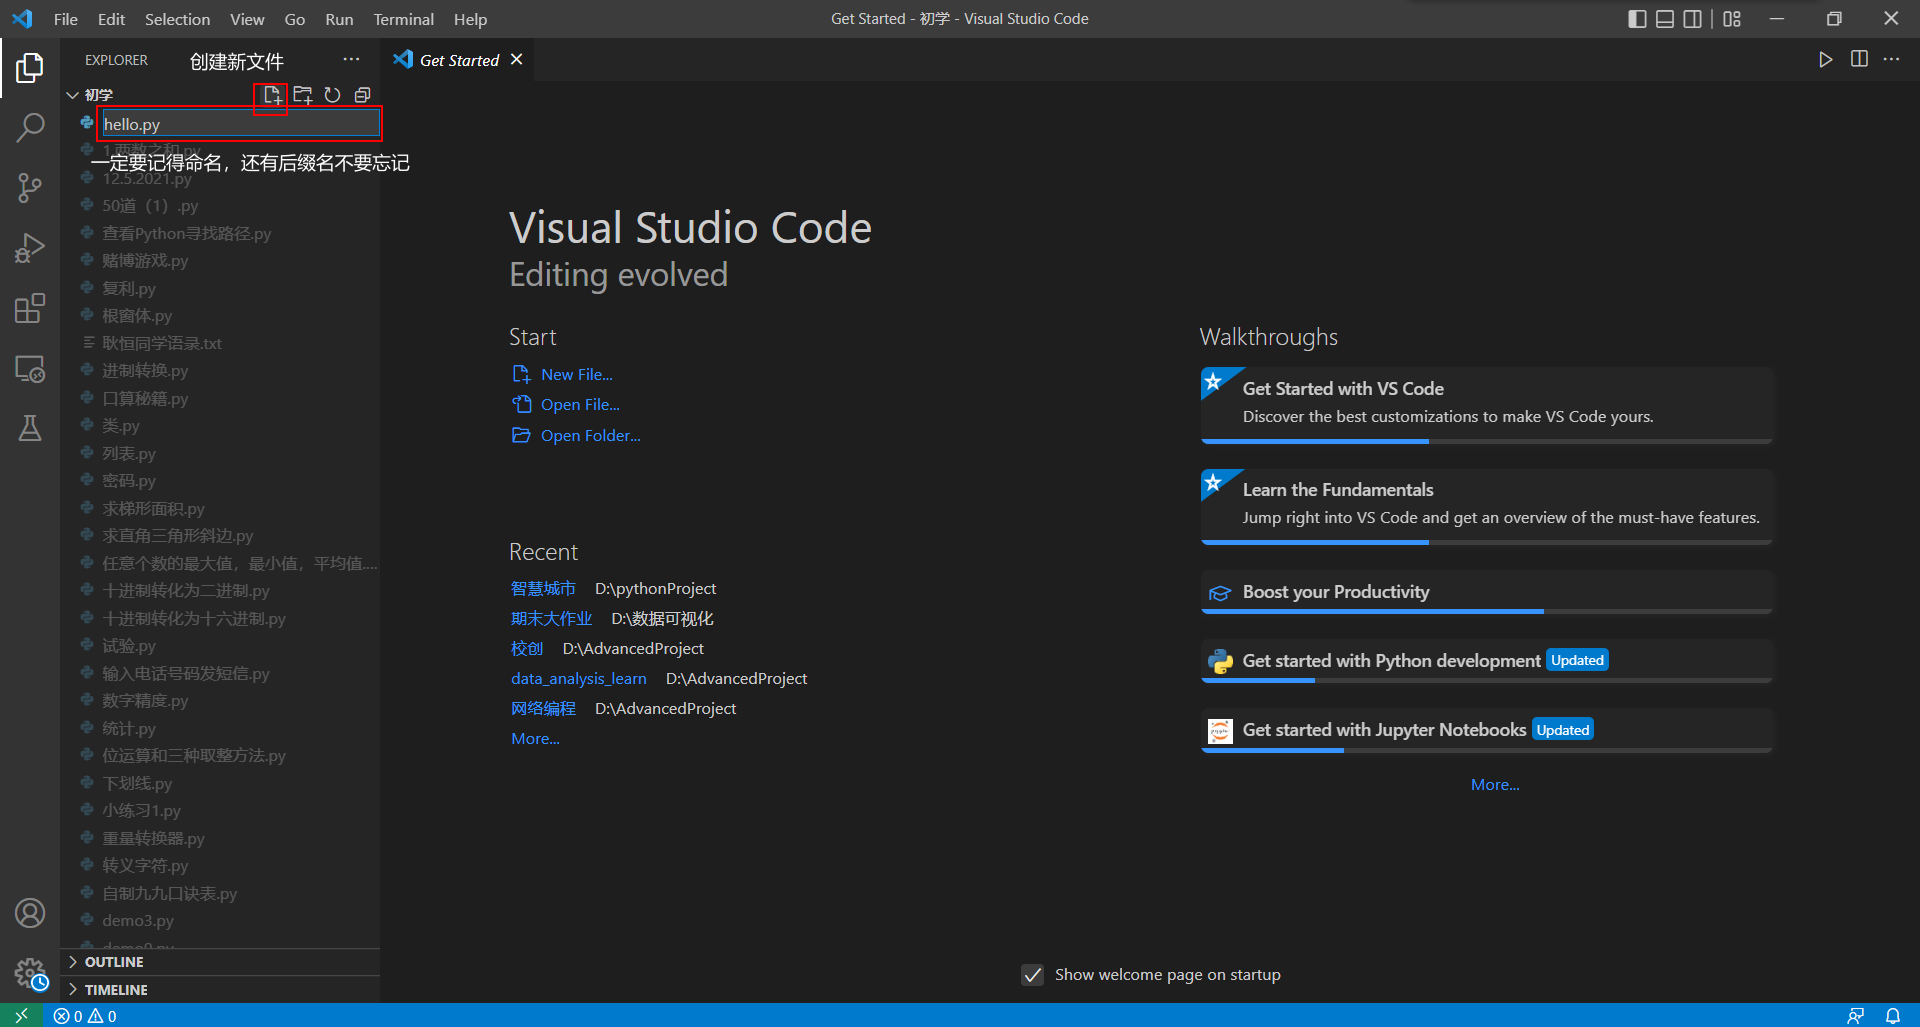
Task: Click the New File icon in explorer
Action: point(272,95)
